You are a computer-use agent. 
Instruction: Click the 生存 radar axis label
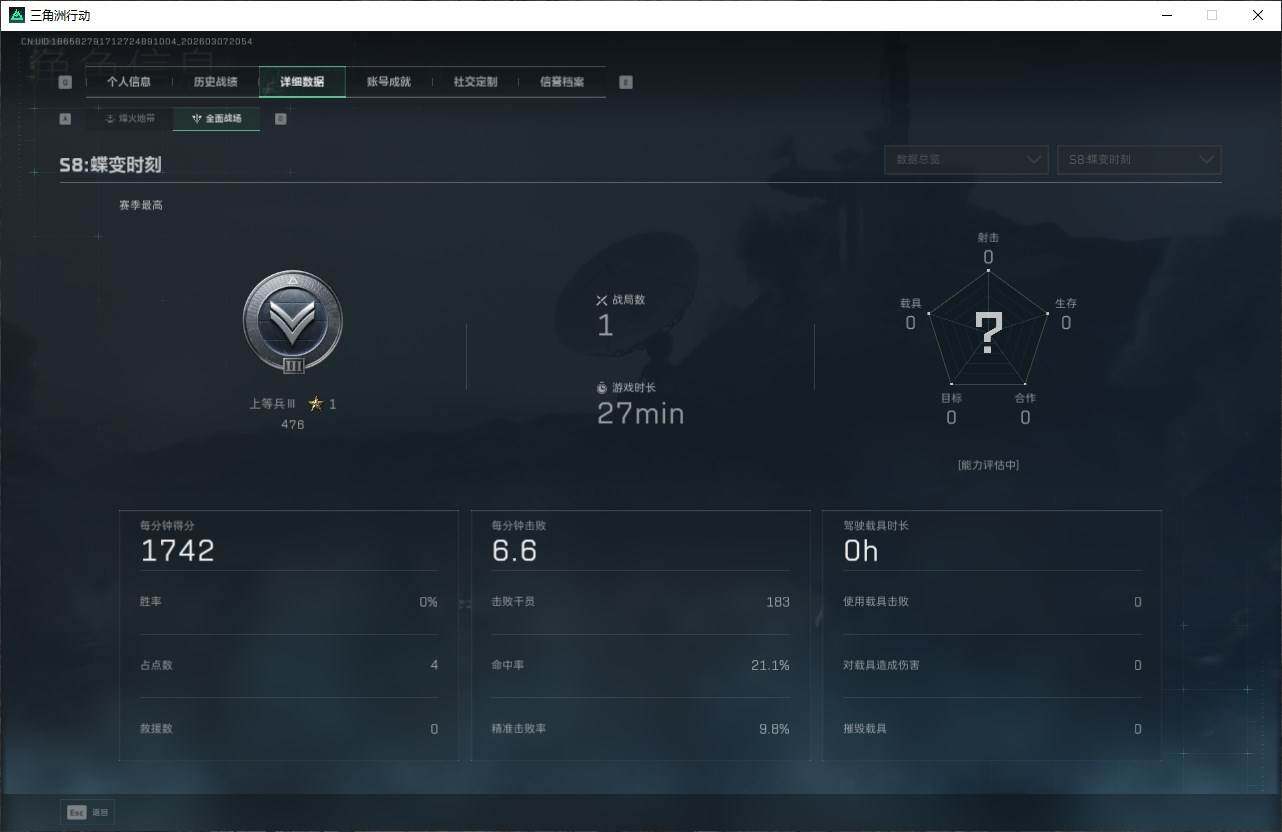tap(1066, 303)
